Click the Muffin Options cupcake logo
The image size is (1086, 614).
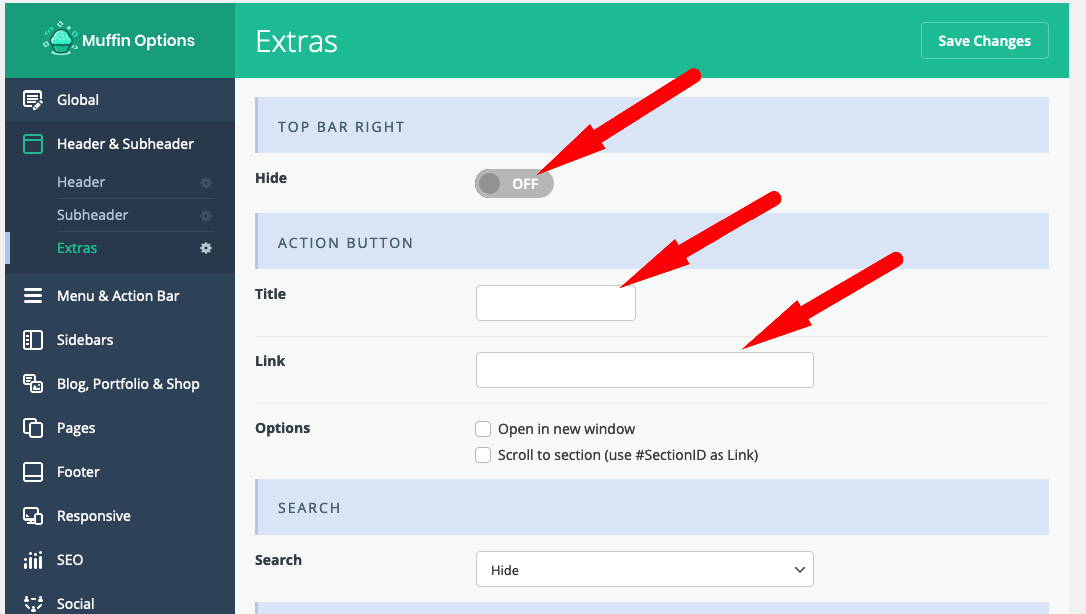click(60, 38)
